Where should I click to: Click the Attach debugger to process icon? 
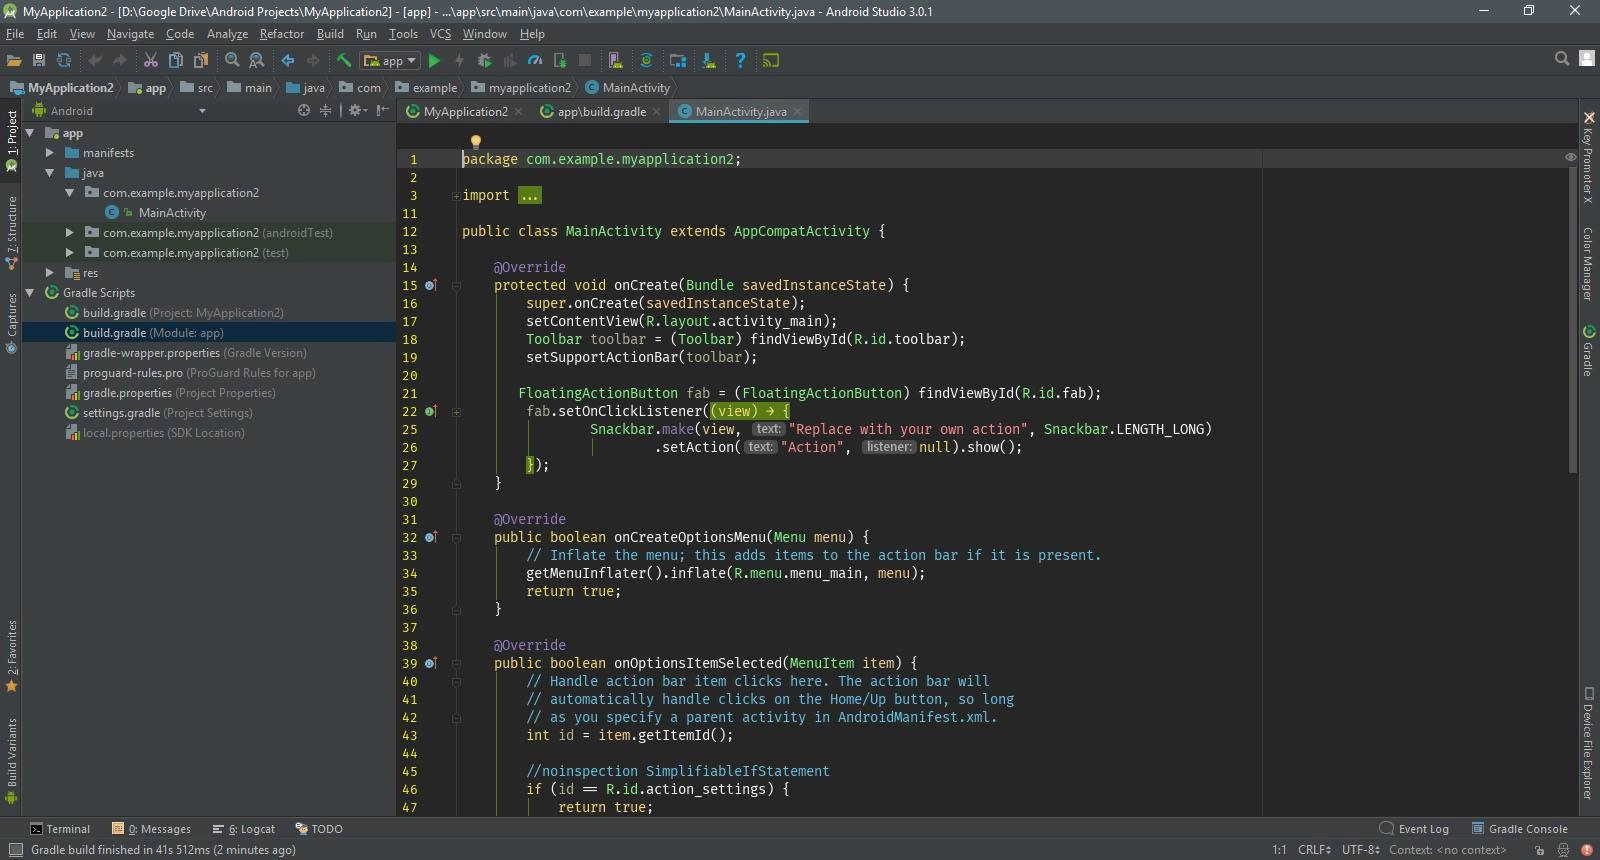(560, 61)
